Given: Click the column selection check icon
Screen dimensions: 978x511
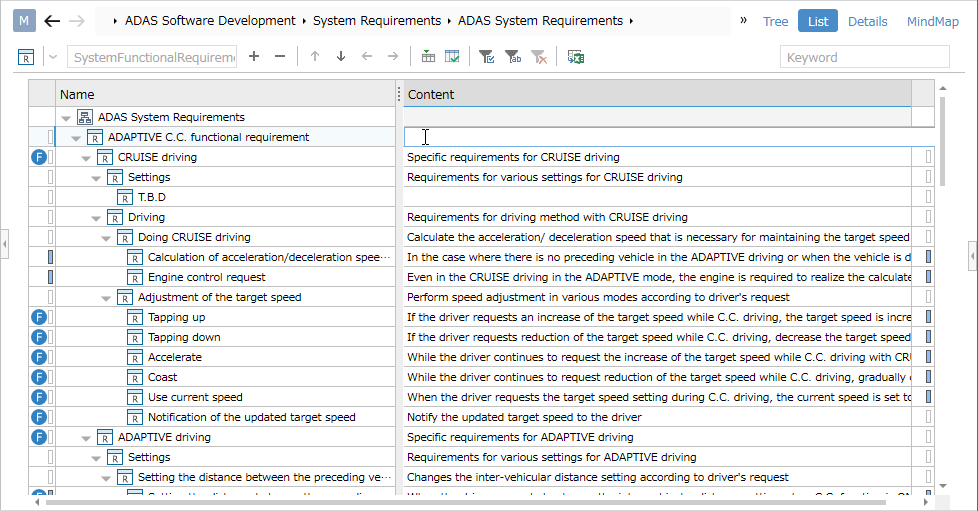Looking at the screenshot, I should [452, 57].
